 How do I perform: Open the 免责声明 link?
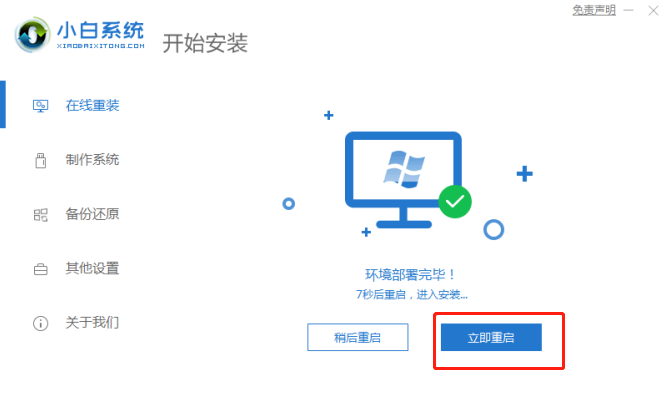pos(594,10)
